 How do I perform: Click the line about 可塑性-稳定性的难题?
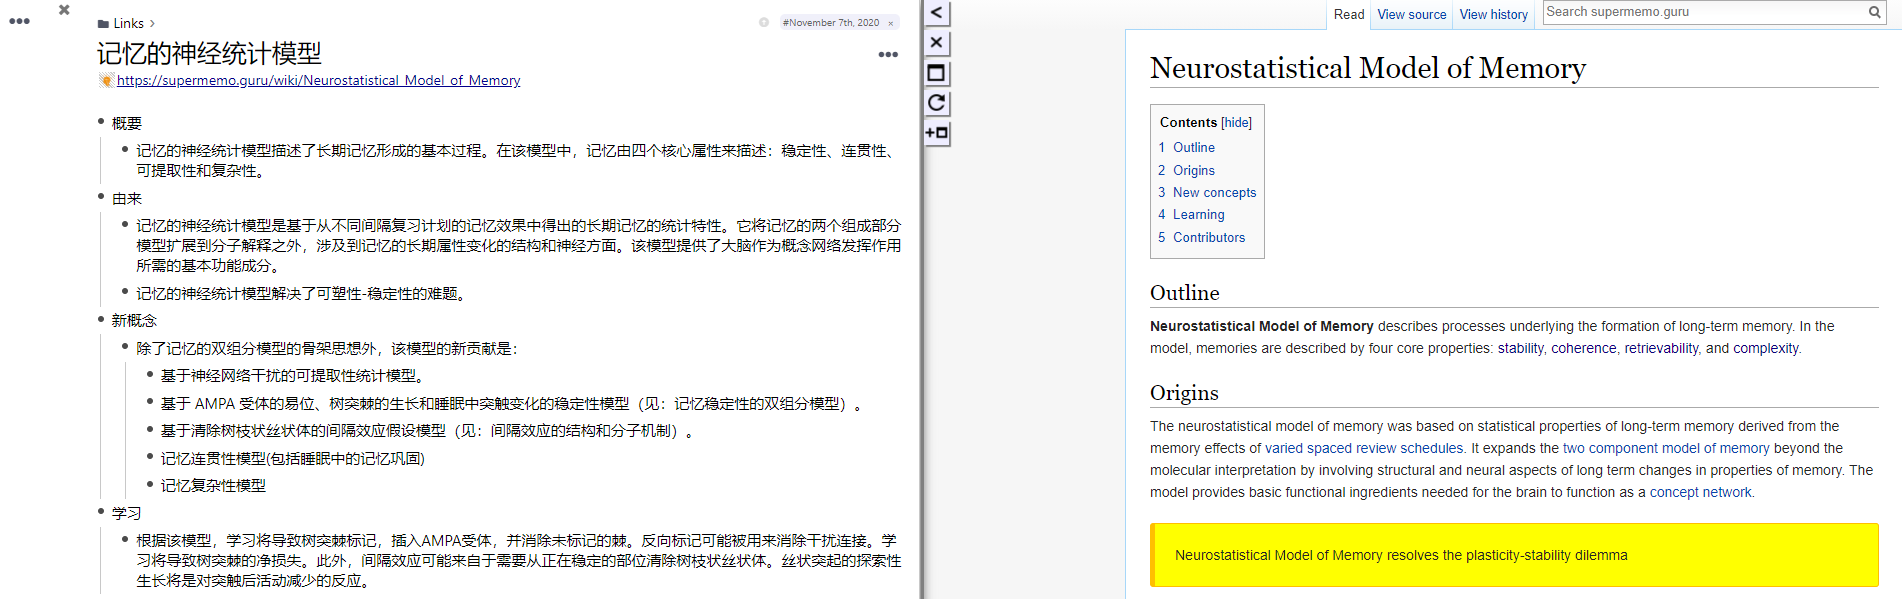click(x=301, y=293)
